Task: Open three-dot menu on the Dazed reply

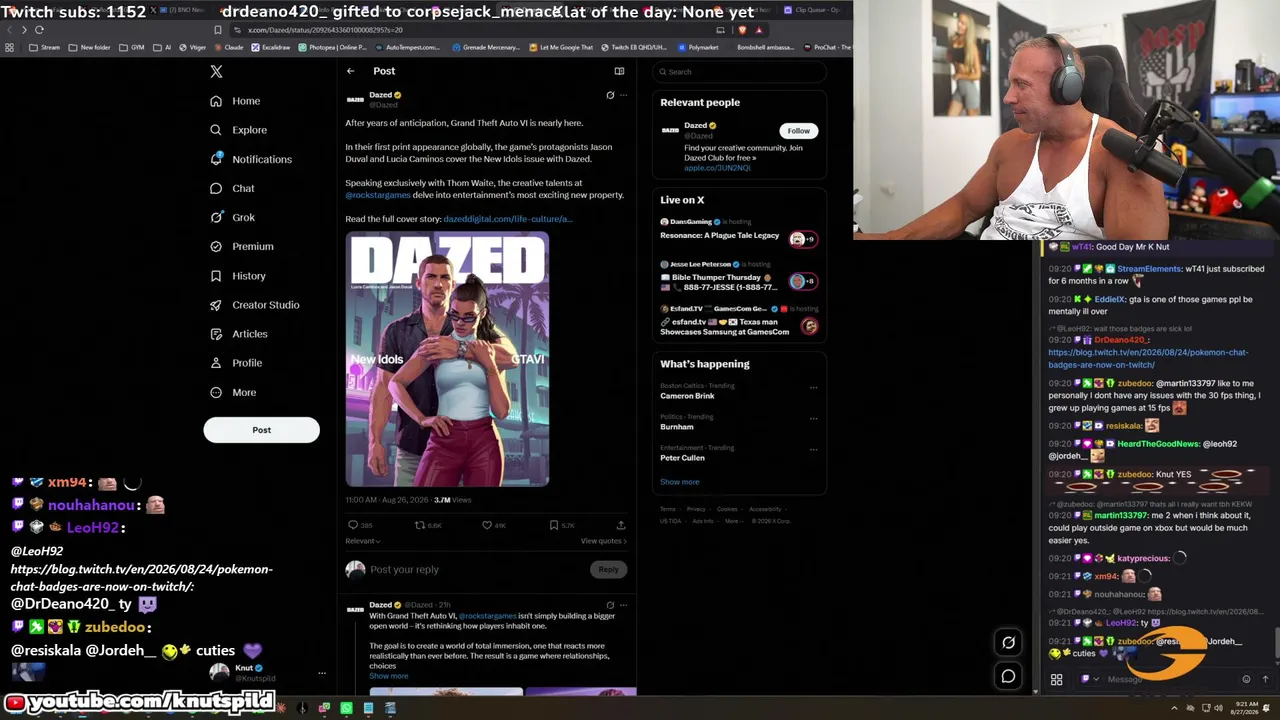Action: (x=623, y=605)
